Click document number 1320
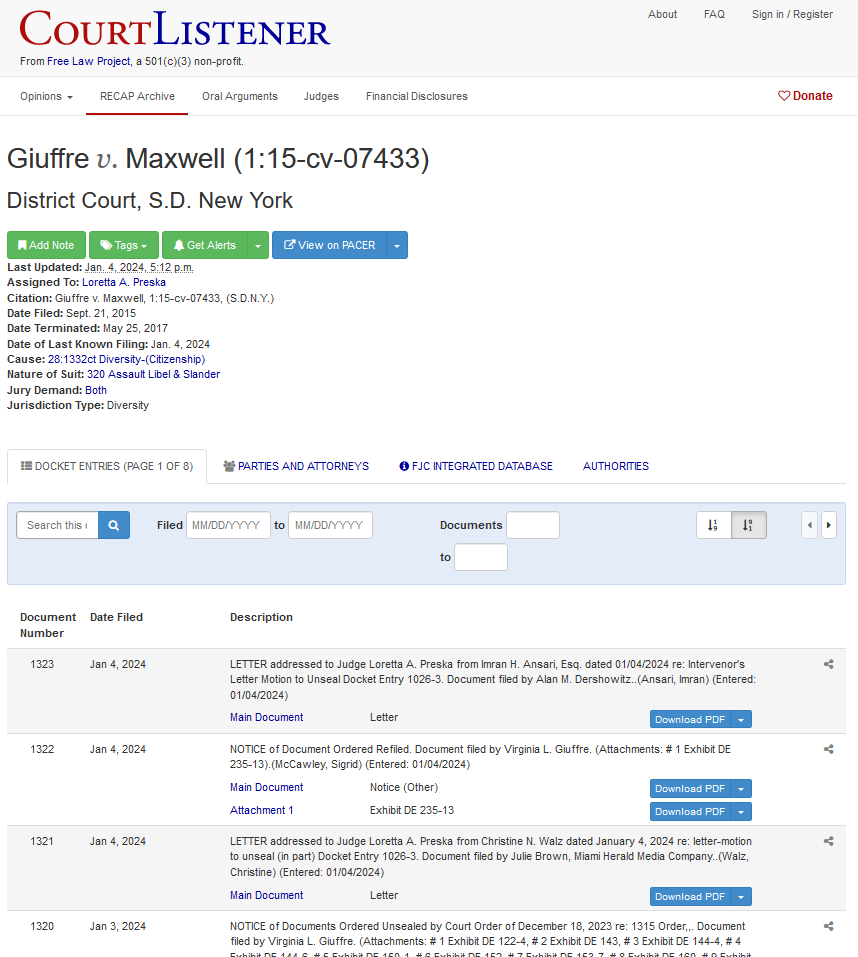The width and height of the screenshot is (858, 957). [42, 926]
